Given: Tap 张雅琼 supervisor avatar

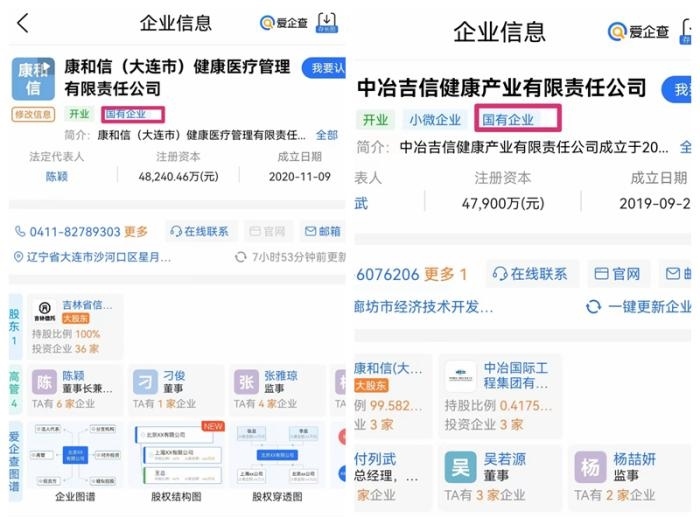Looking at the screenshot, I should coord(247,382).
